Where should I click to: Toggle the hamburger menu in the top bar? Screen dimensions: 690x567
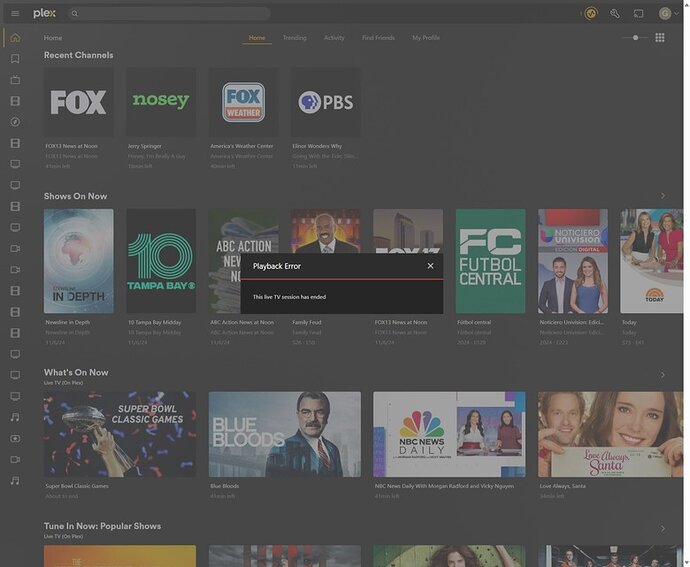point(15,14)
